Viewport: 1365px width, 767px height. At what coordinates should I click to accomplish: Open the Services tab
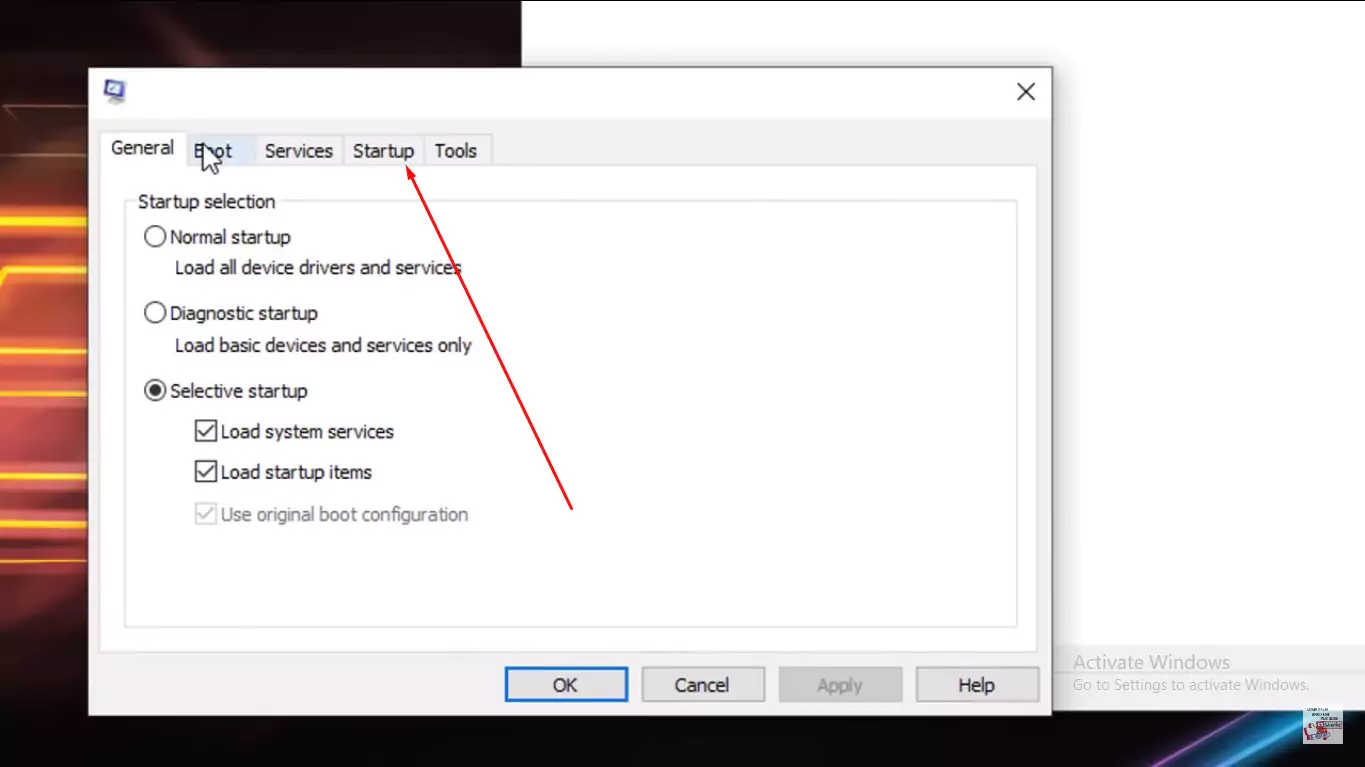pyautogui.click(x=298, y=151)
